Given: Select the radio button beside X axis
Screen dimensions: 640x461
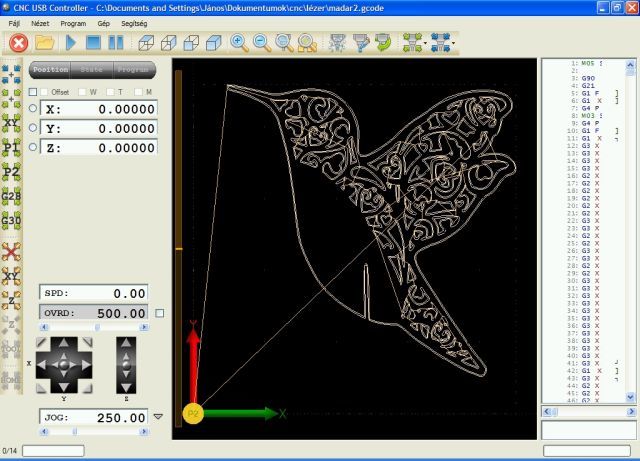Looking at the screenshot, I should [x=33, y=109].
